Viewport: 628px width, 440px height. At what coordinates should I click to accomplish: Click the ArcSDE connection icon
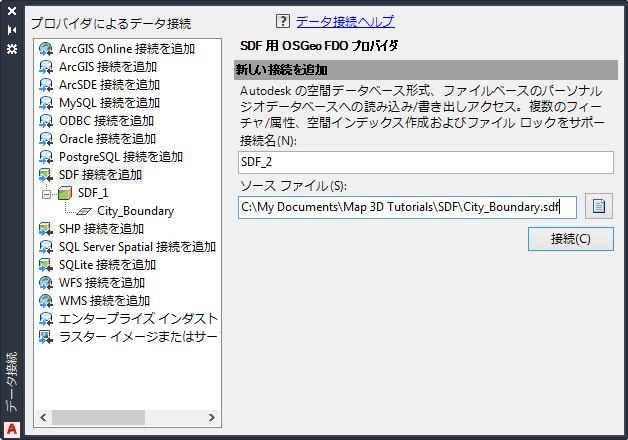46,85
